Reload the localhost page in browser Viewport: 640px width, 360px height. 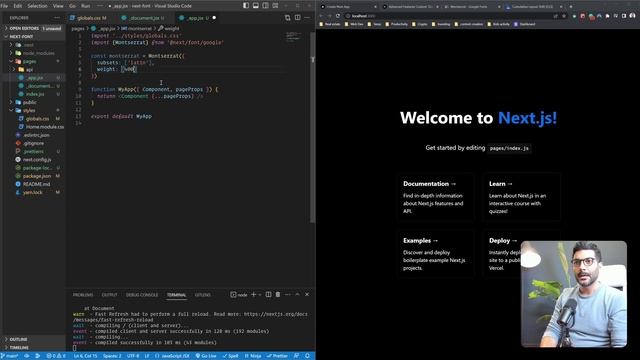(x=338, y=16)
